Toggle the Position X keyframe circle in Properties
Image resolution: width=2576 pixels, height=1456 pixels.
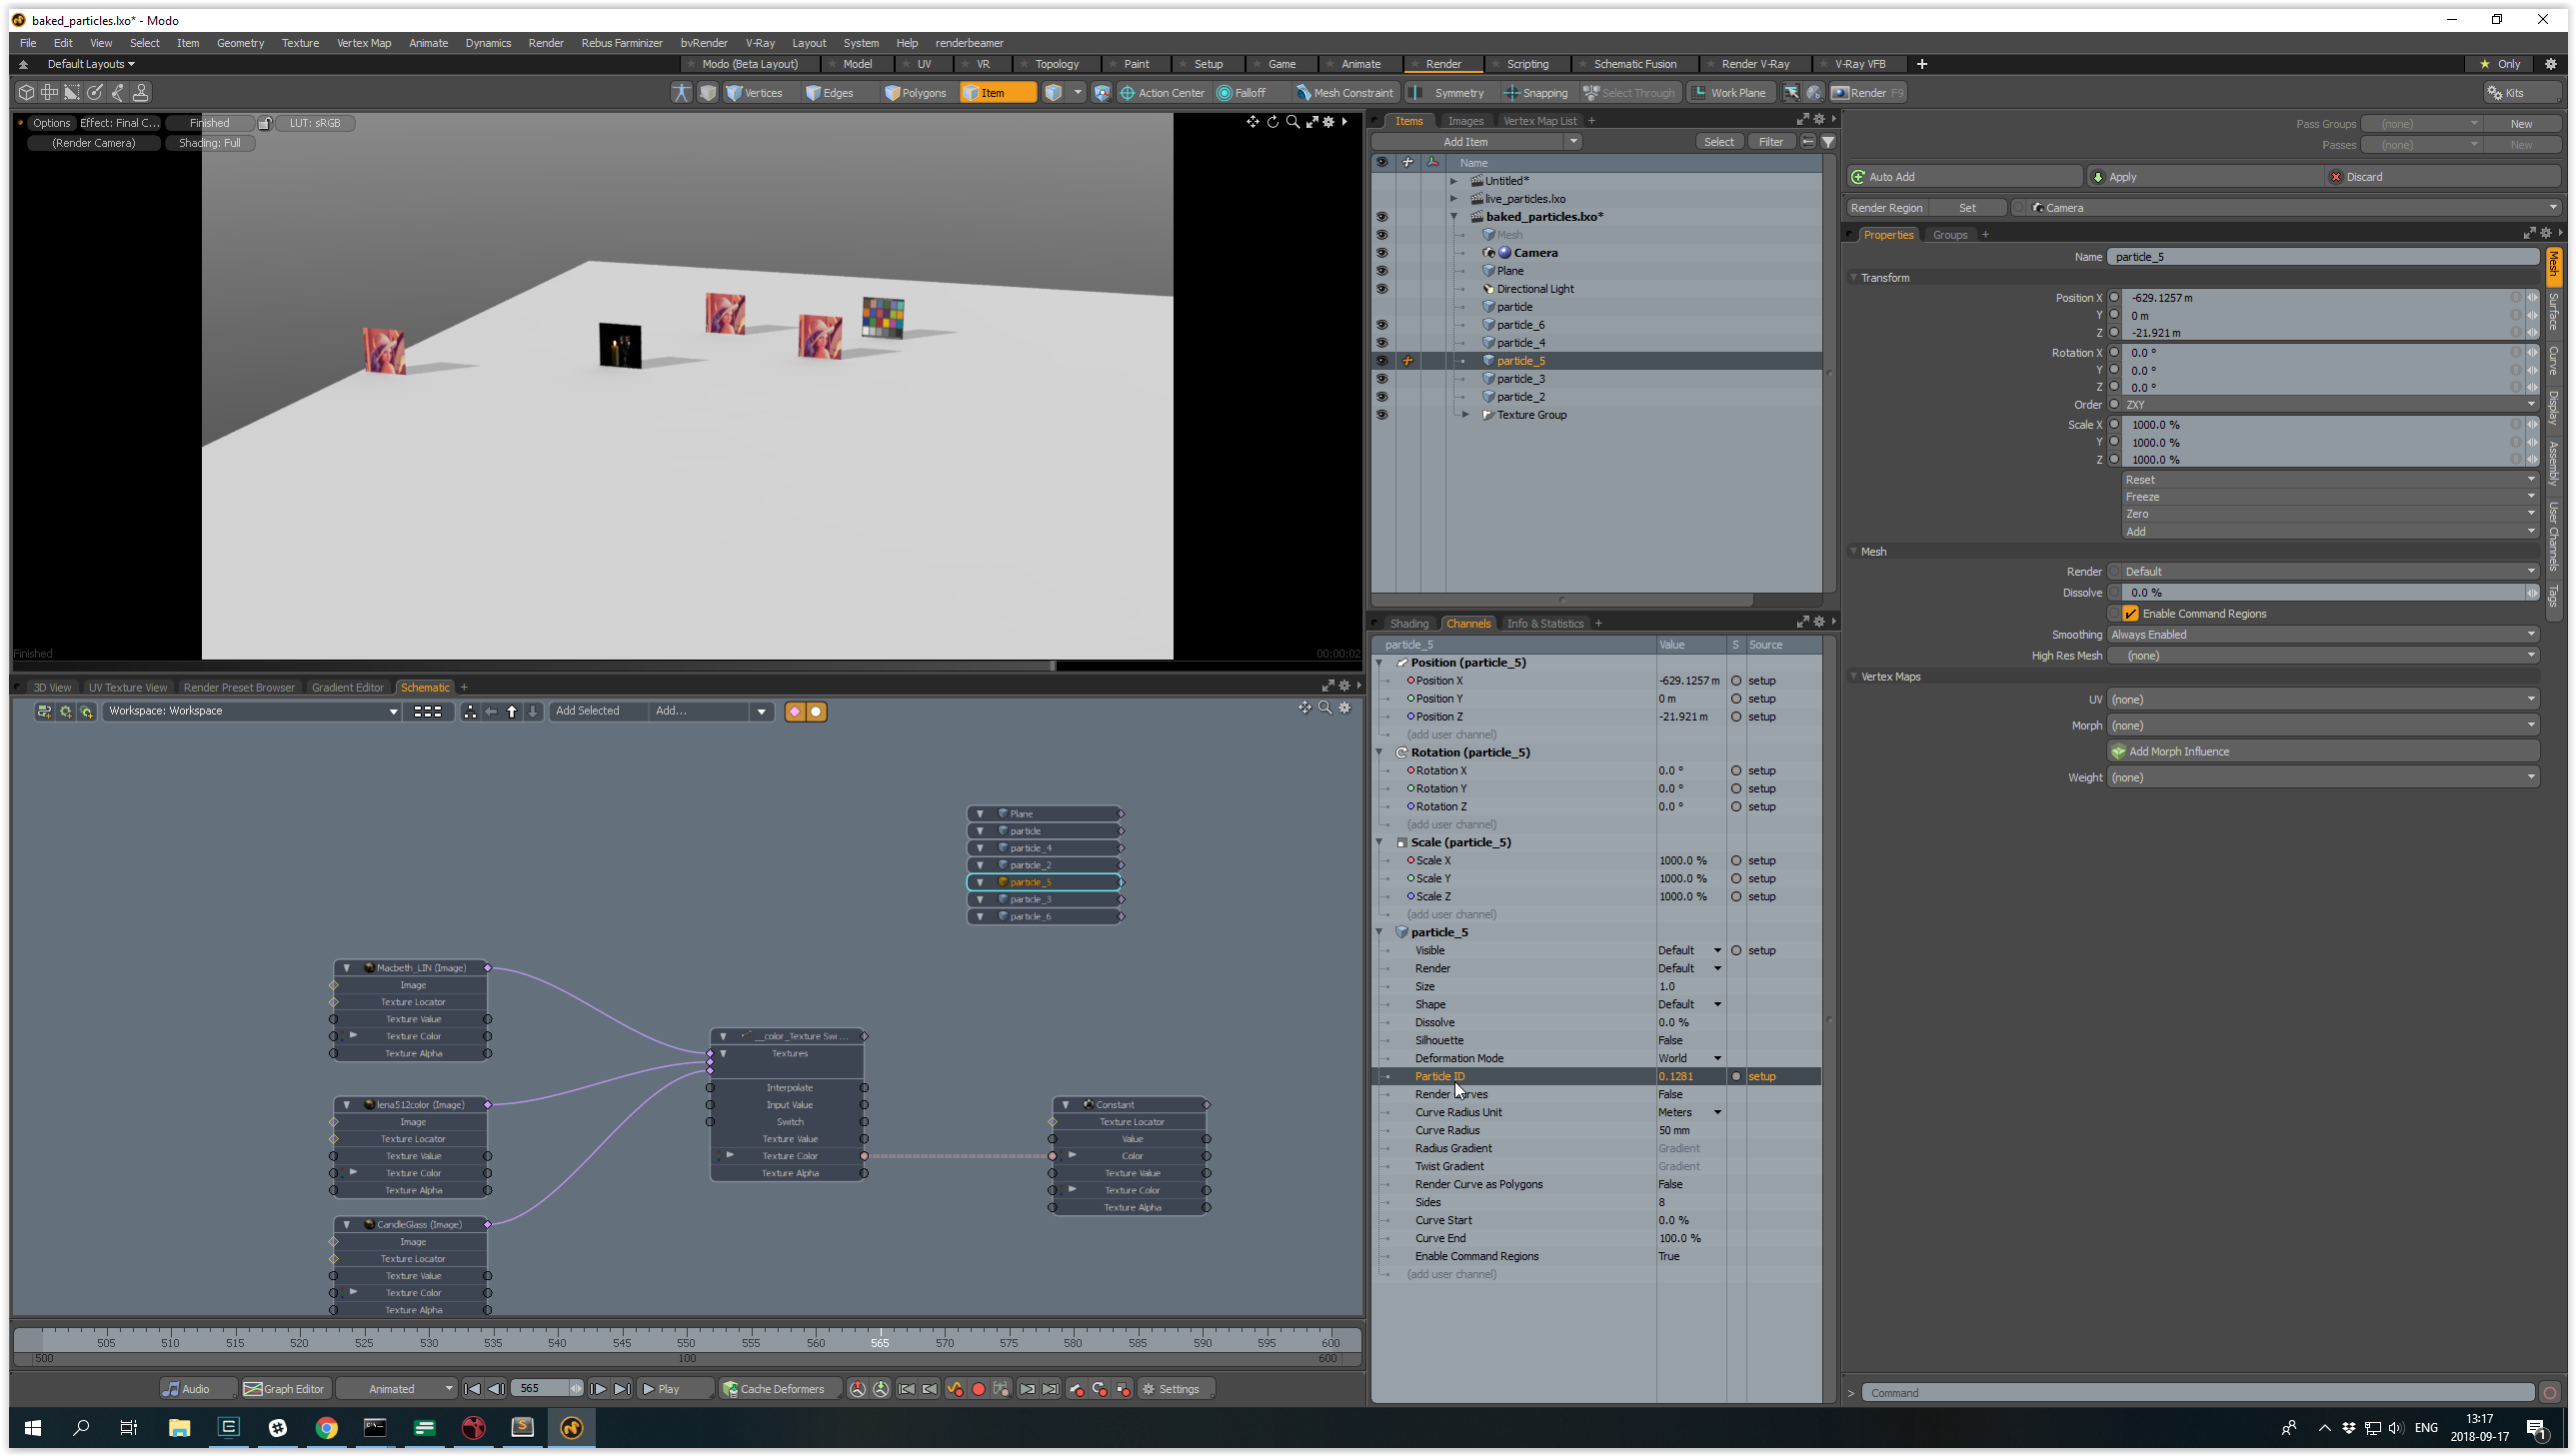pos(2115,297)
